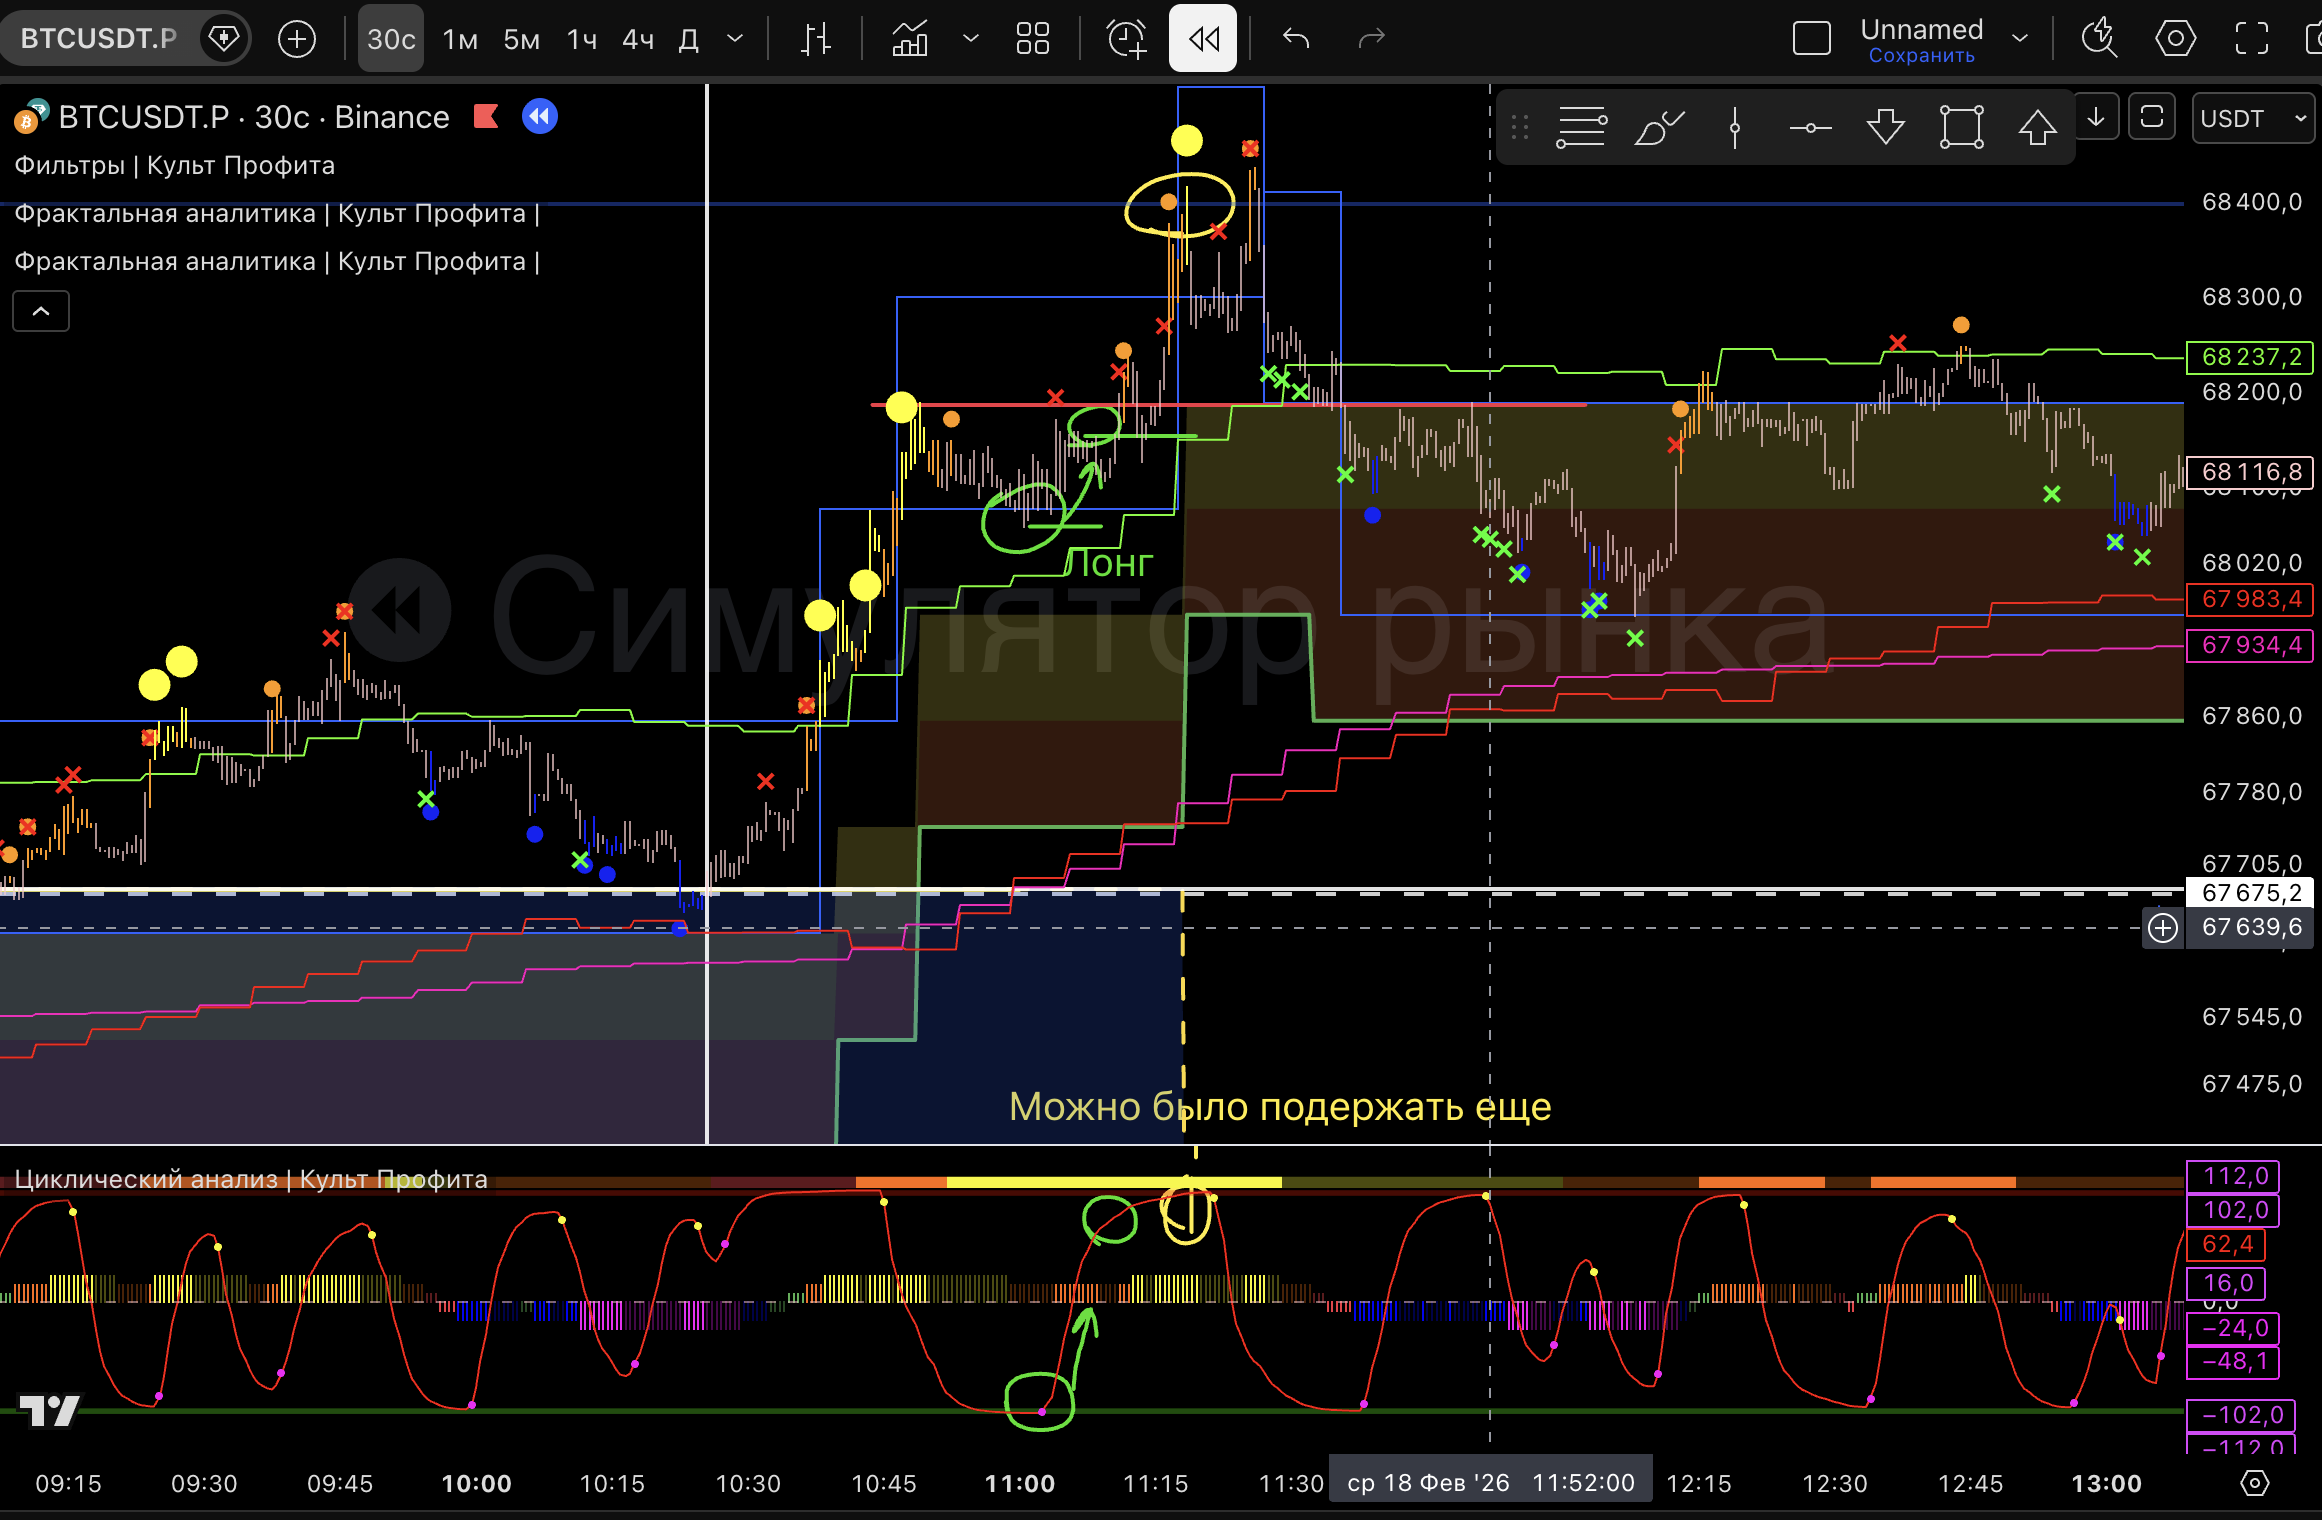Select the Fib retracement drawing tool
Viewport: 2322px width, 1520px height.
[x=1581, y=127]
